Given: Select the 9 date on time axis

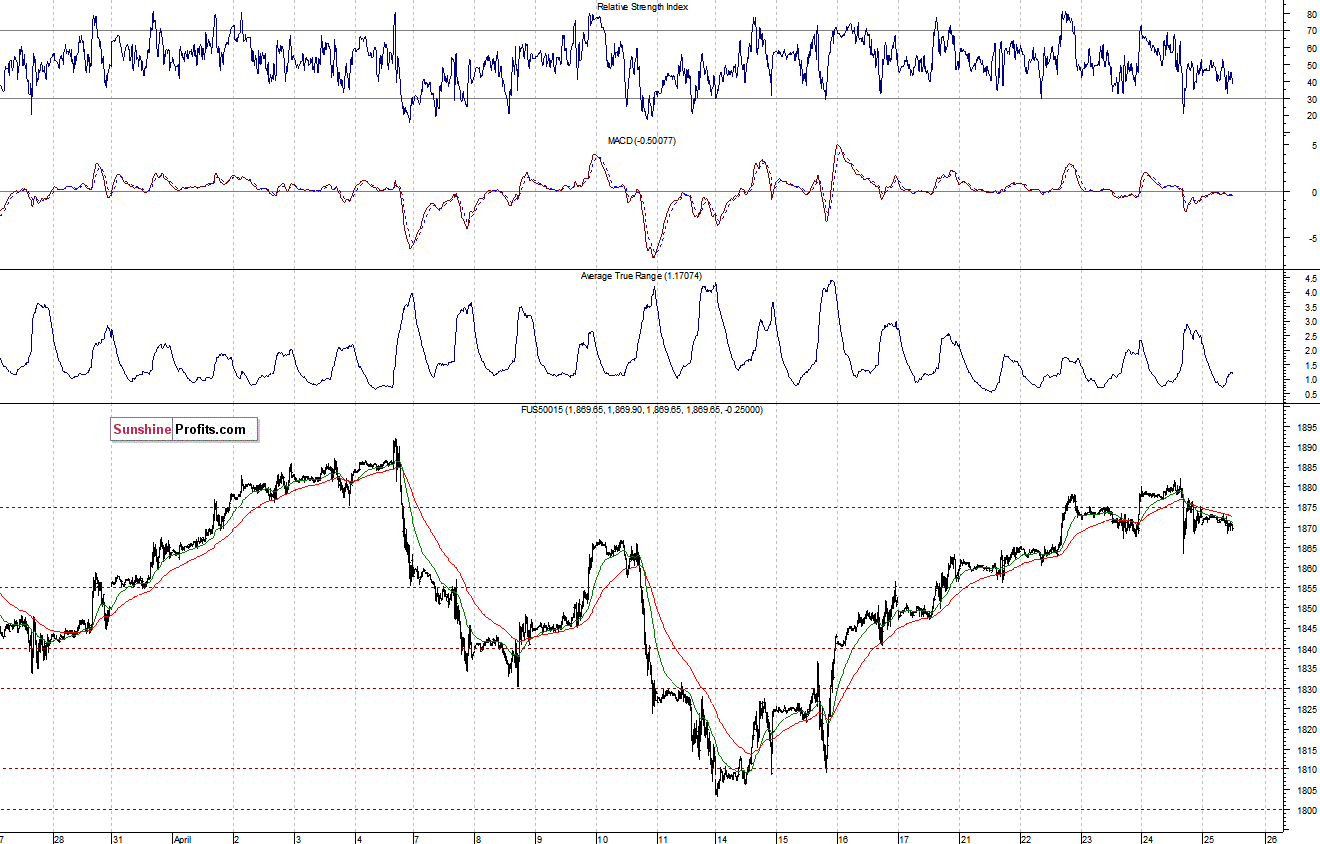Looking at the screenshot, I should click(x=539, y=839).
